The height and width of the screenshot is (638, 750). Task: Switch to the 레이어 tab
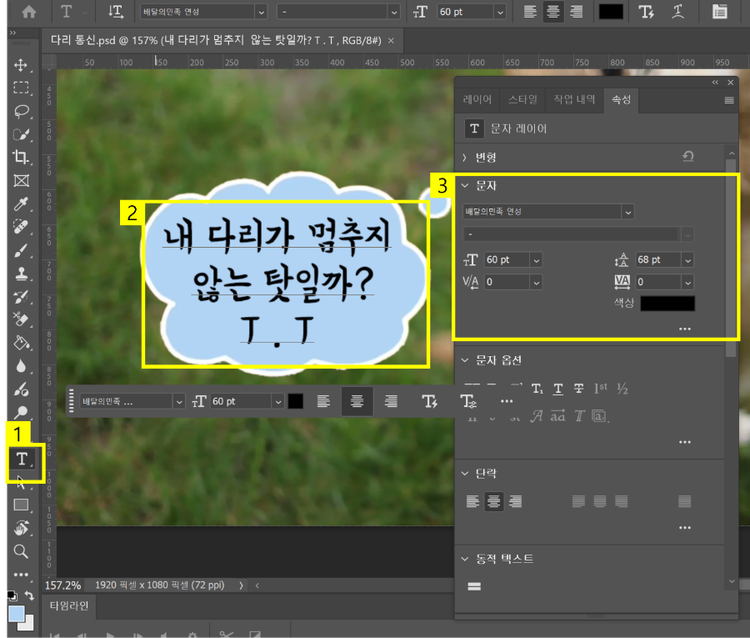pos(477,99)
